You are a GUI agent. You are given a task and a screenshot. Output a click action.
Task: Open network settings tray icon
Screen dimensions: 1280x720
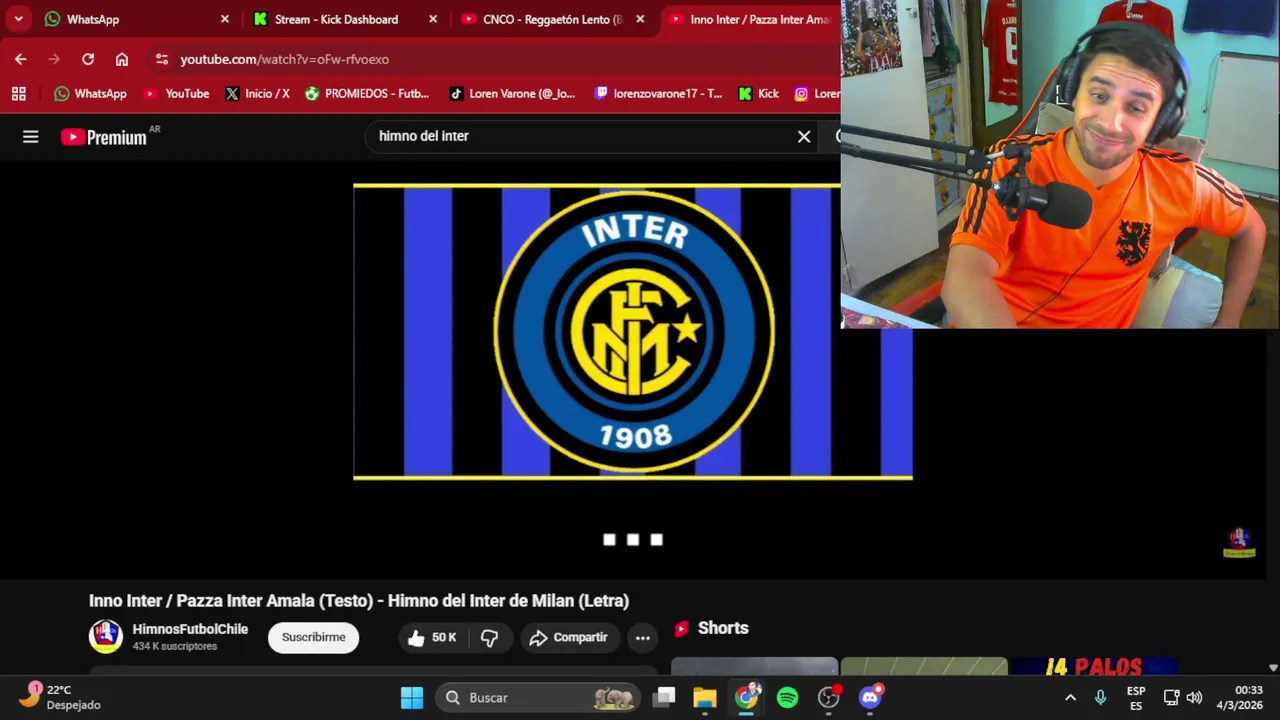click(x=1172, y=697)
